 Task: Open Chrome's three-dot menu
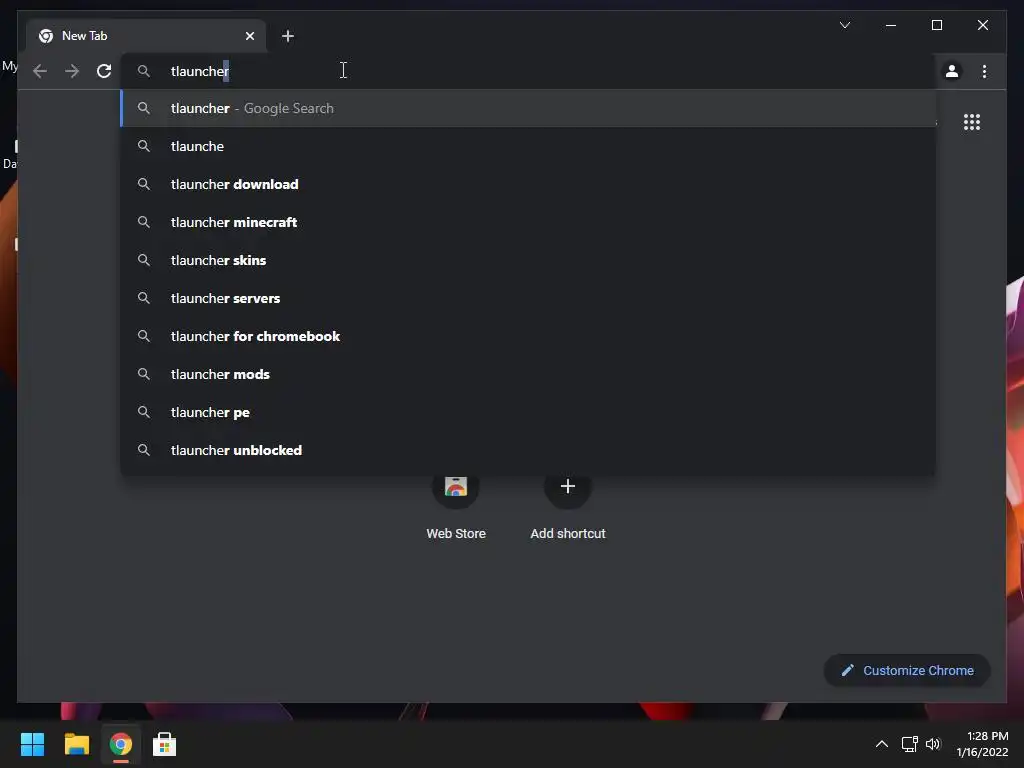(x=984, y=71)
